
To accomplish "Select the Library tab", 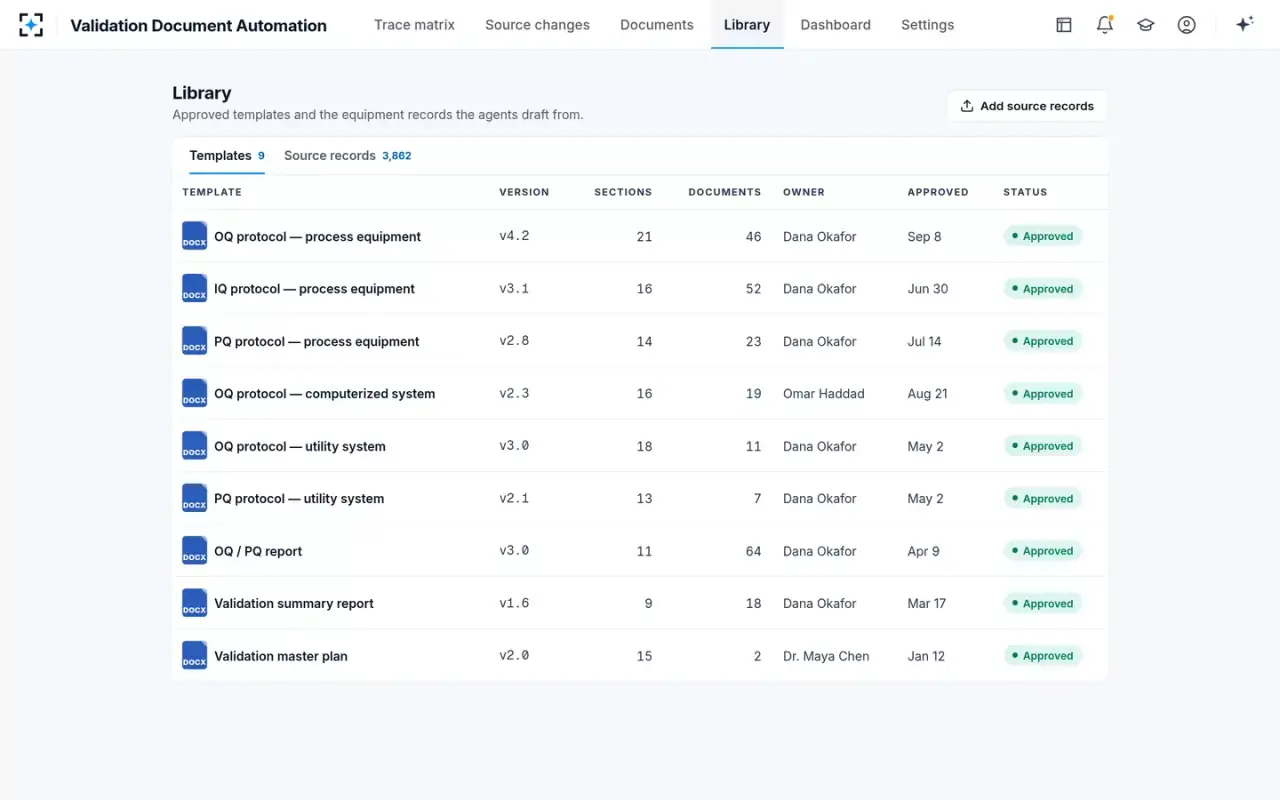I will pos(747,25).
